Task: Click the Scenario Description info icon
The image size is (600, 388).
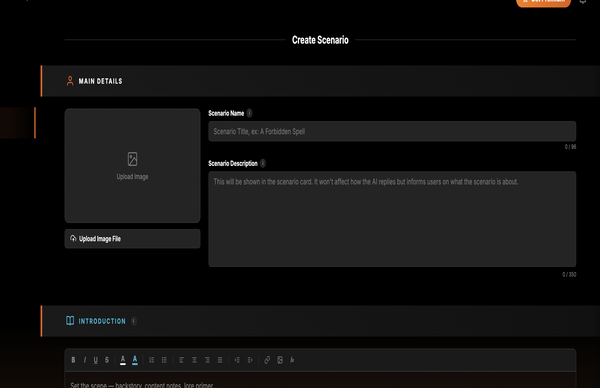Action: [263, 163]
